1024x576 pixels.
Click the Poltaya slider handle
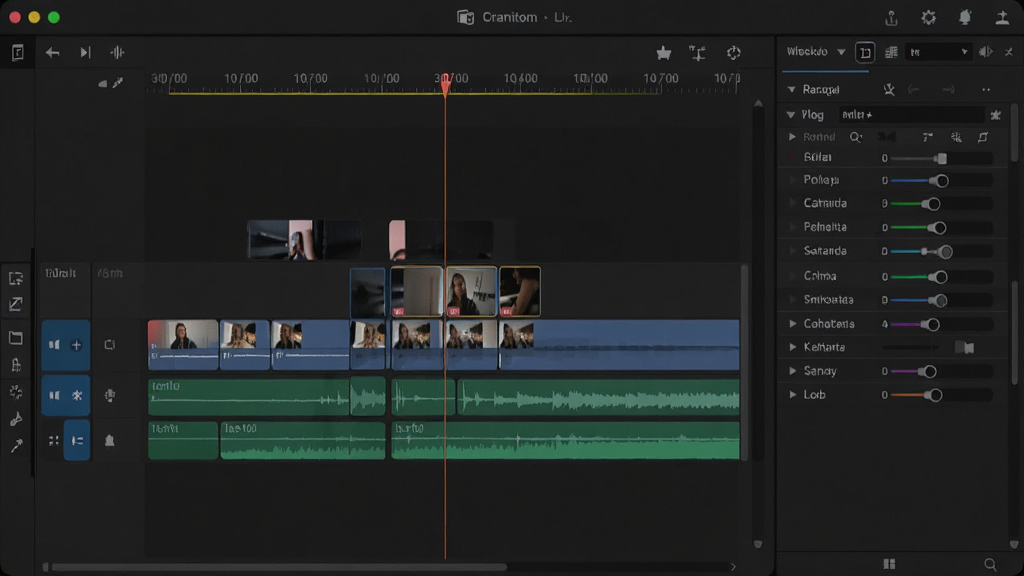click(941, 181)
